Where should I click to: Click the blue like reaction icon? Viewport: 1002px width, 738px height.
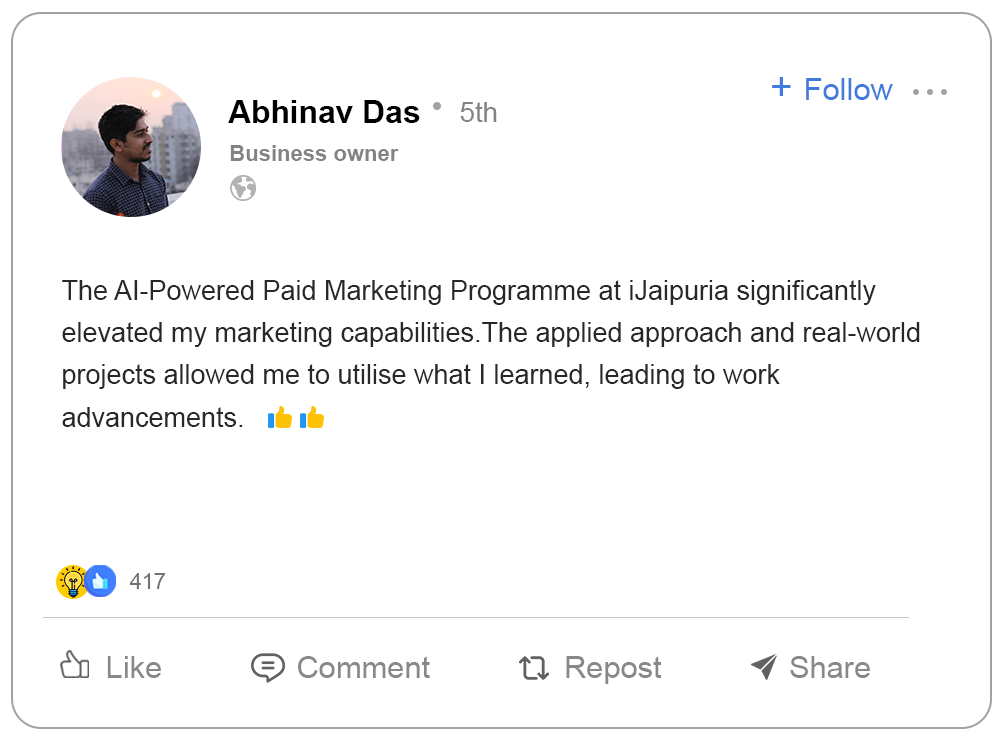pyautogui.click(x=100, y=581)
